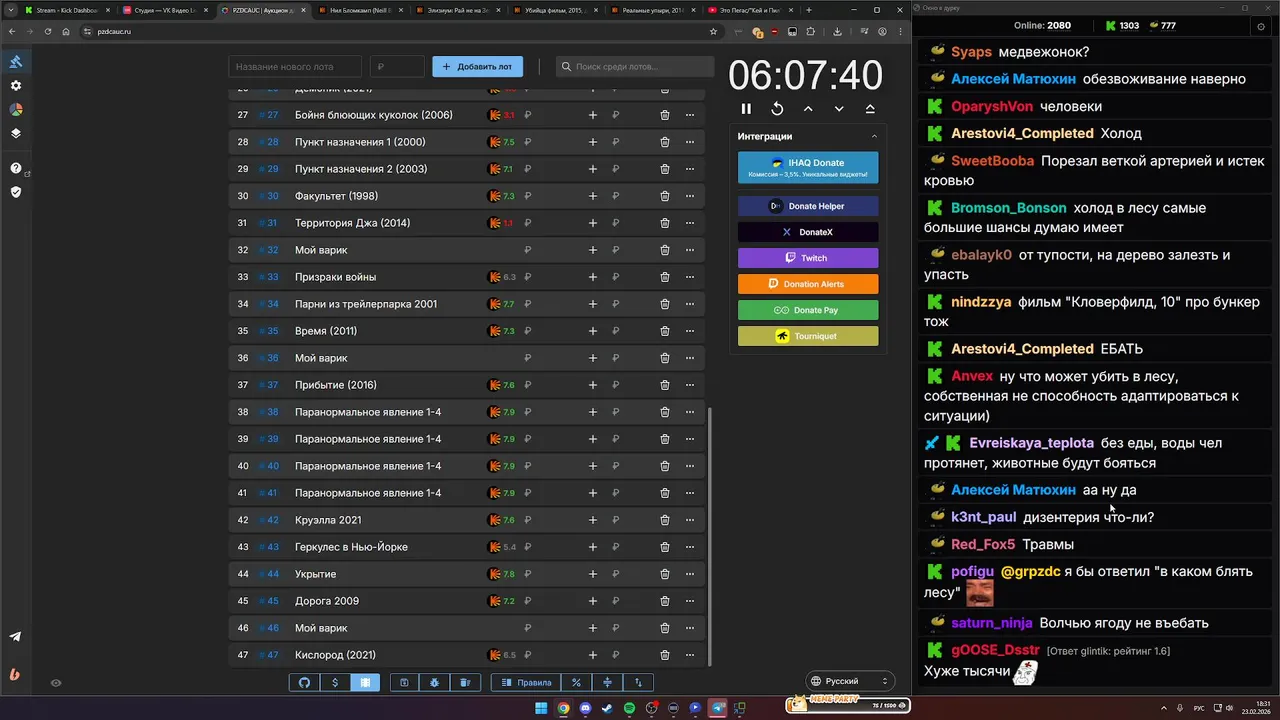Open the help question mark sidebar icon

click(16, 168)
